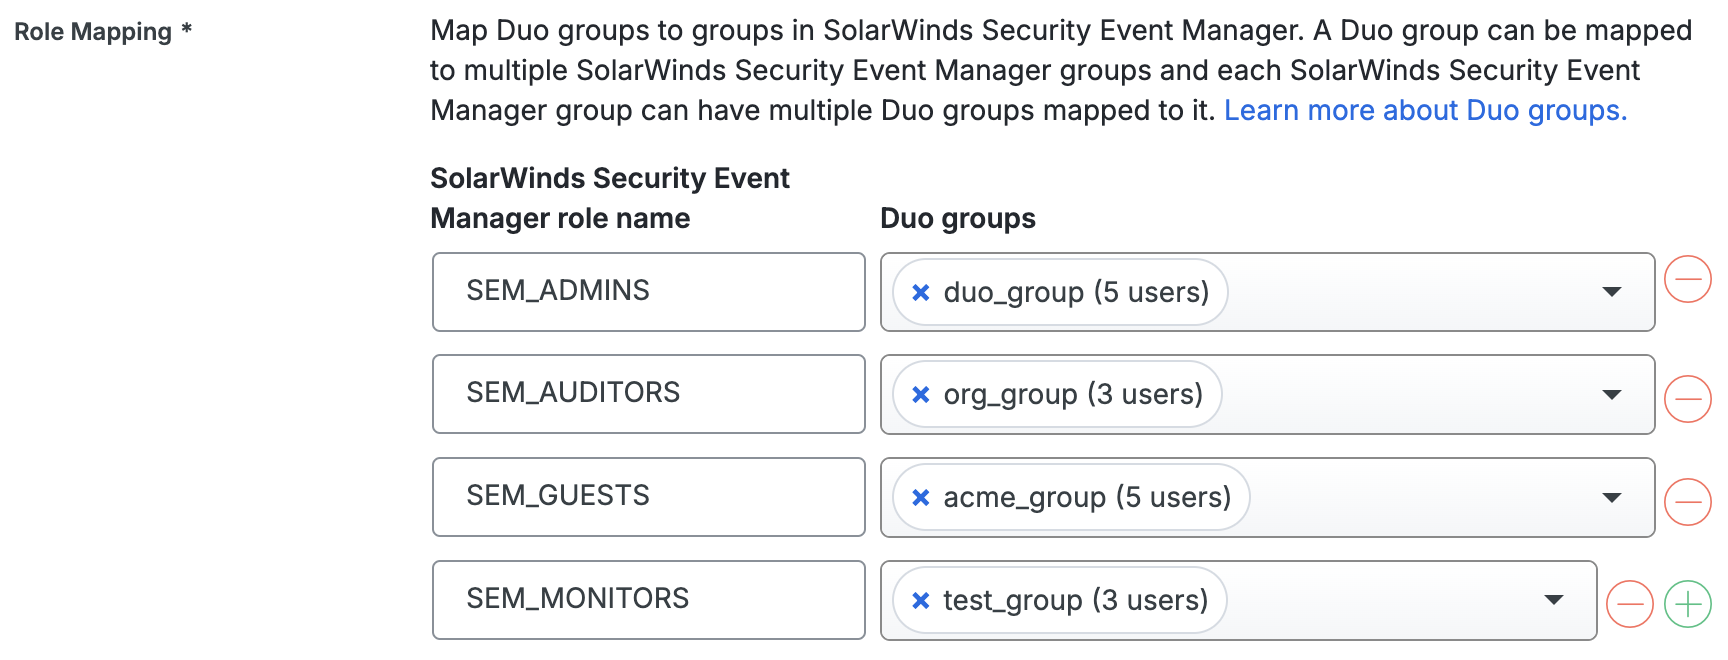Remove duo_group tag with its x icon
The height and width of the screenshot is (660, 1728).
pyautogui.click(x=921, y=292)
